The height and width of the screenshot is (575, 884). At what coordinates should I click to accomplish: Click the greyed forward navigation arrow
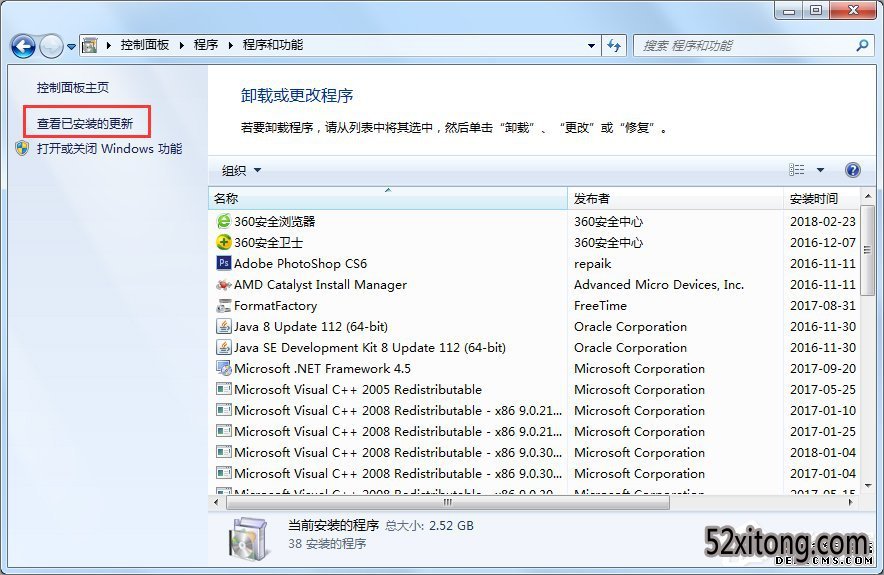click(51, 46)
